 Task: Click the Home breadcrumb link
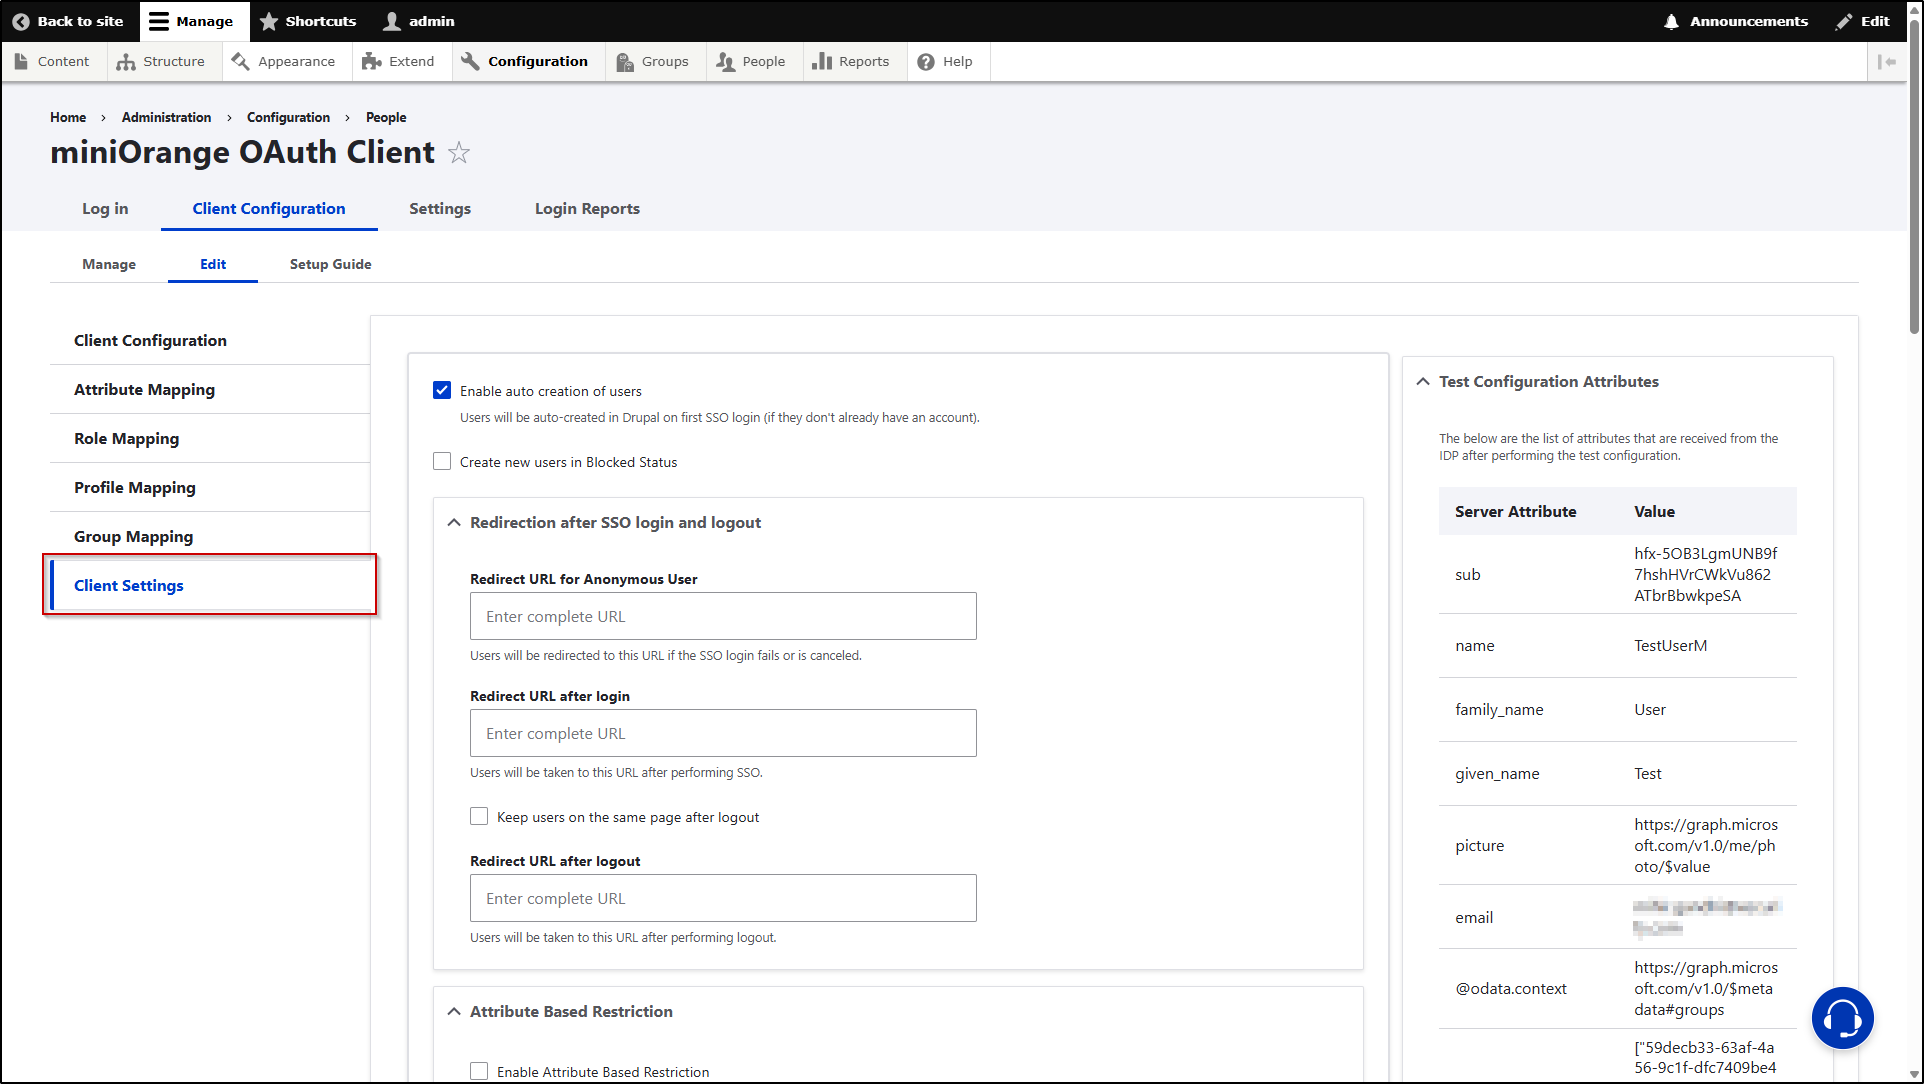coord(68,117)
